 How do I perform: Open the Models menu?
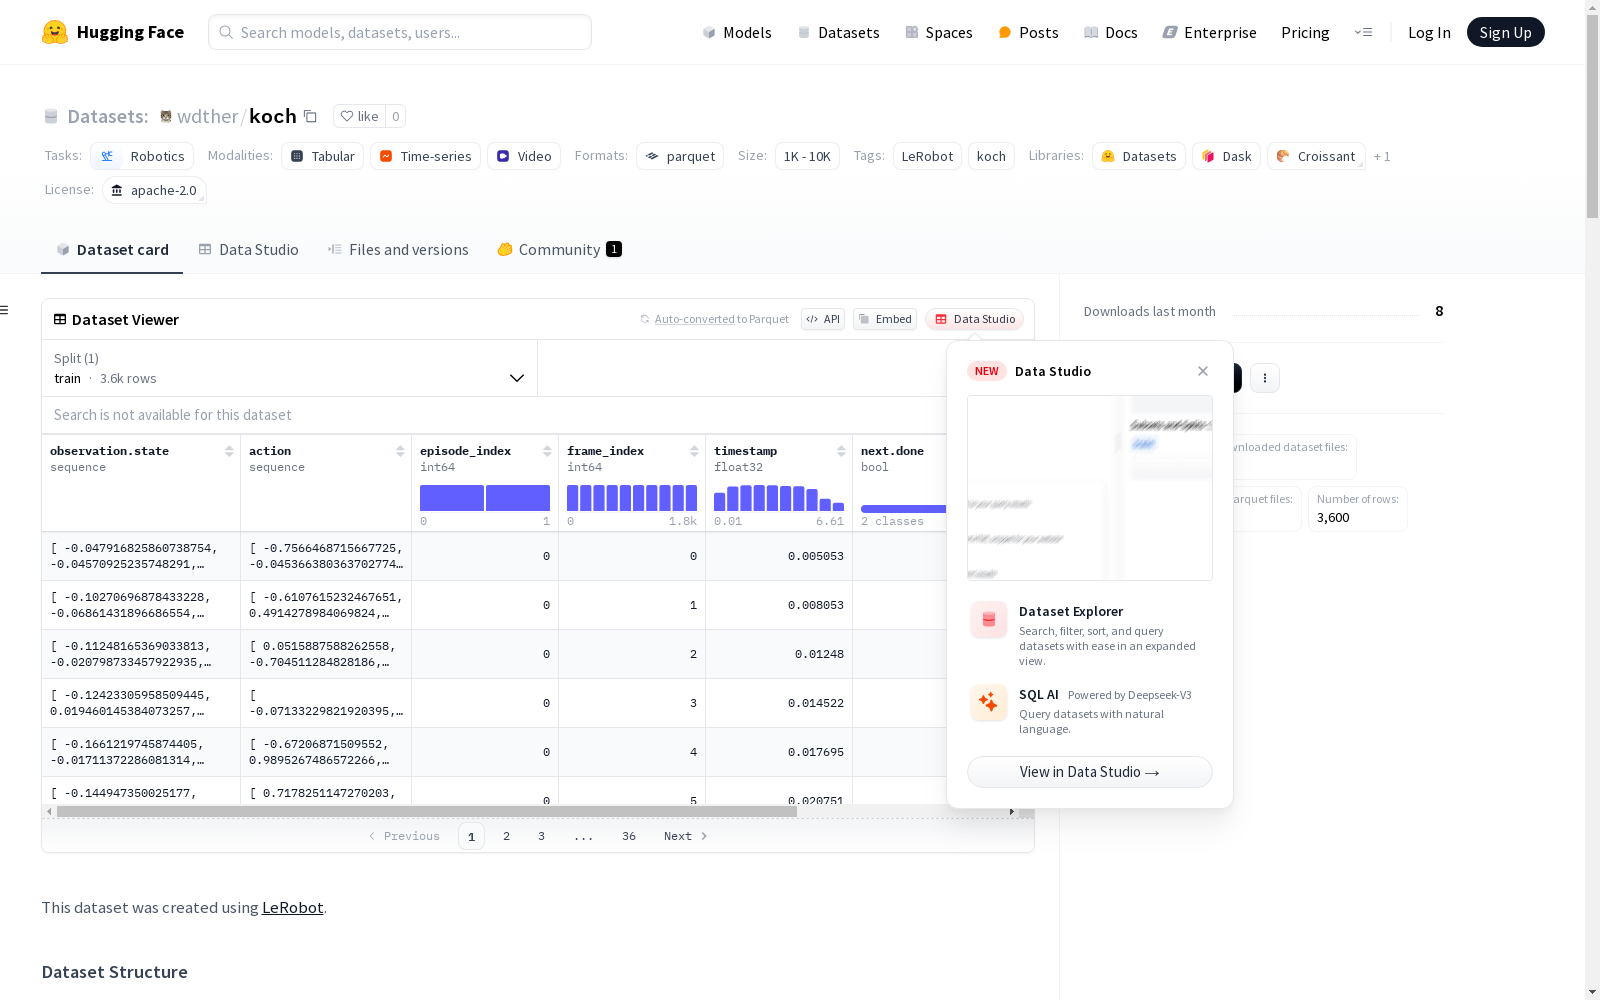coord(737,32)
